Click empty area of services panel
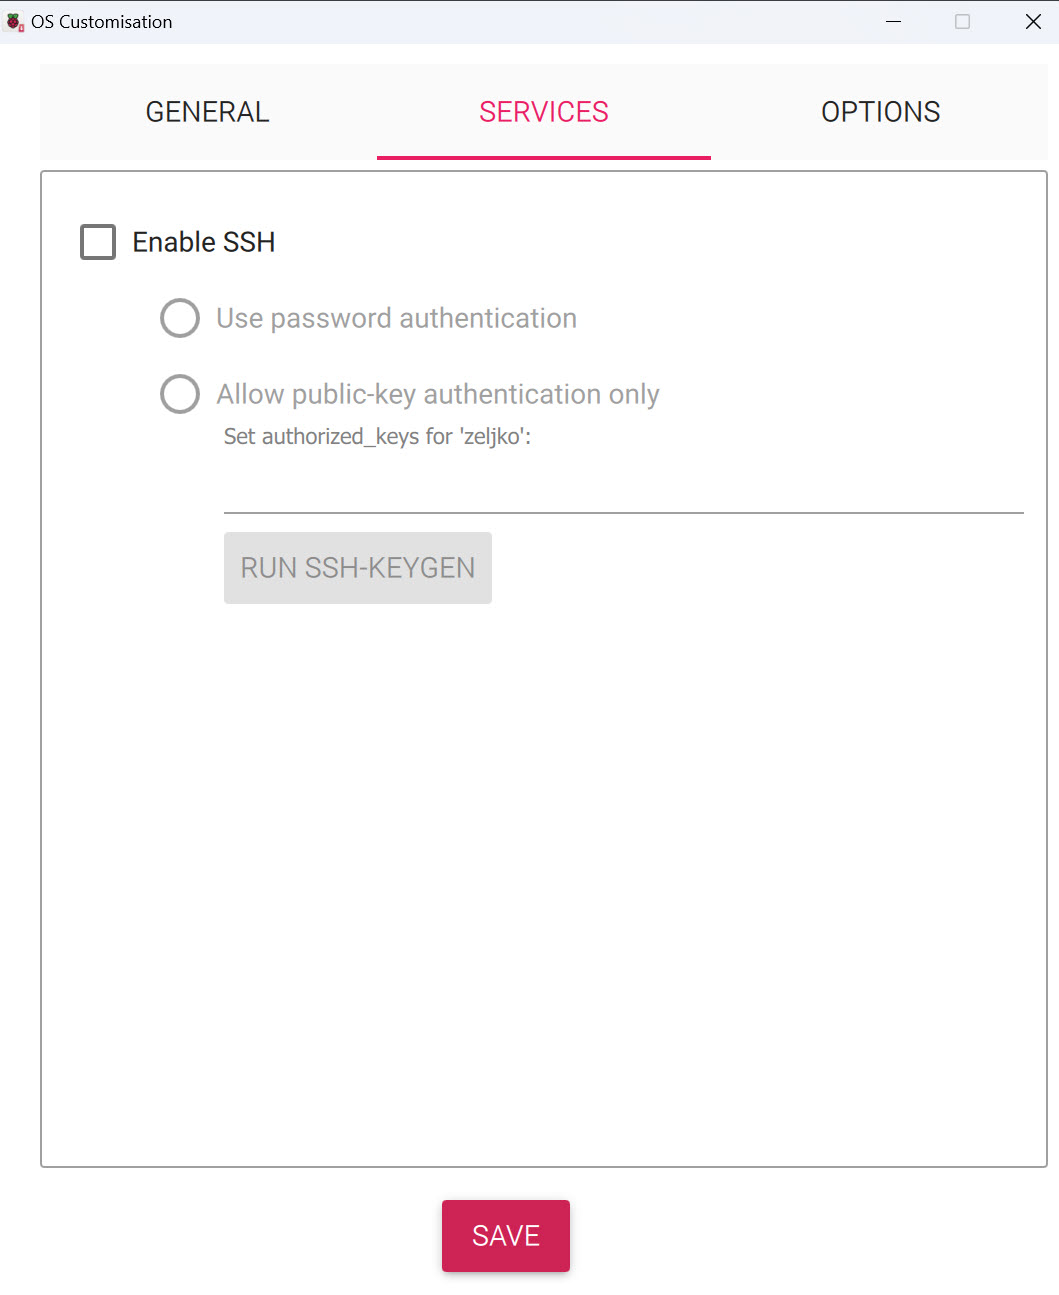This screenshot has height=1295, width=1059. (544, 880)
